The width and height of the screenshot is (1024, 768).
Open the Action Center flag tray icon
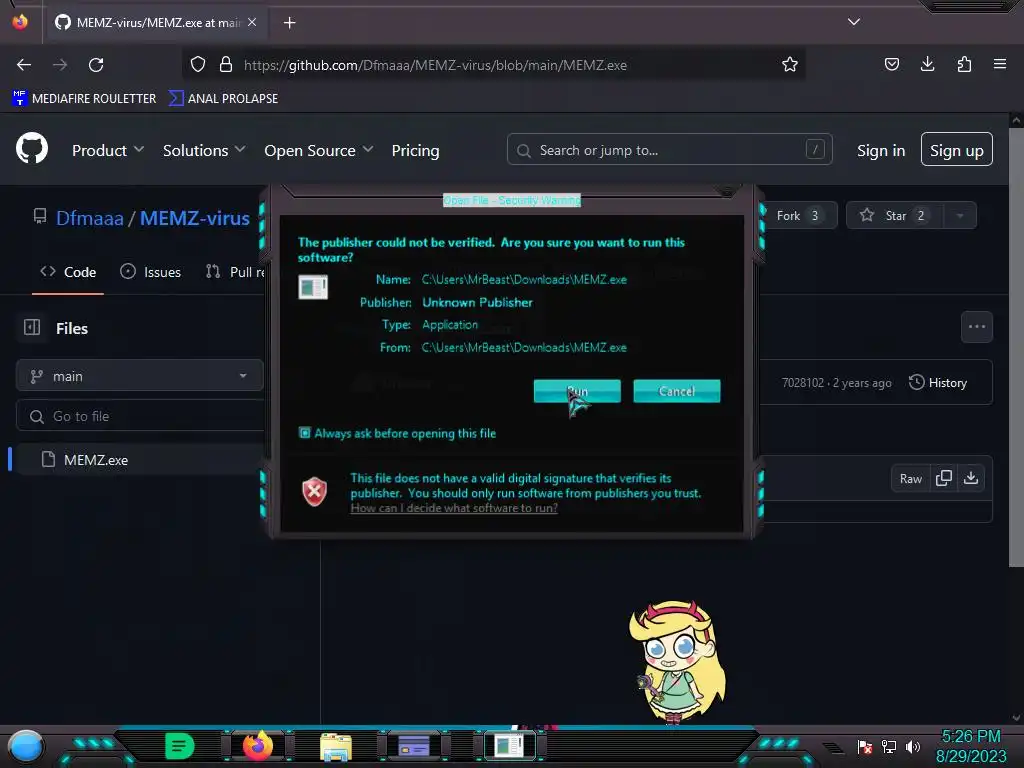865,746
